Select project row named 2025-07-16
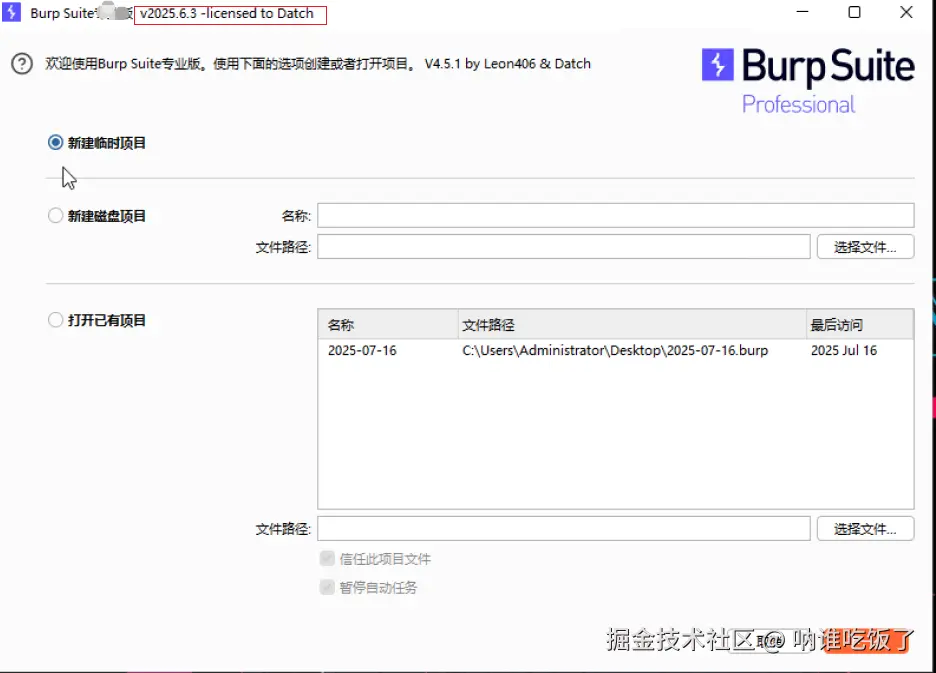This screenshot has width=936, height=673. point(615,351)
